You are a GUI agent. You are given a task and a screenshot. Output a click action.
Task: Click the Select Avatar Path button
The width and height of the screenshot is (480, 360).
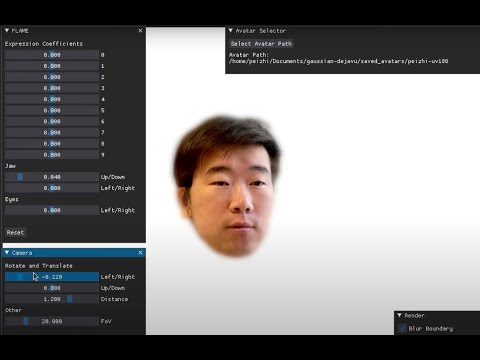click(261, 44)
